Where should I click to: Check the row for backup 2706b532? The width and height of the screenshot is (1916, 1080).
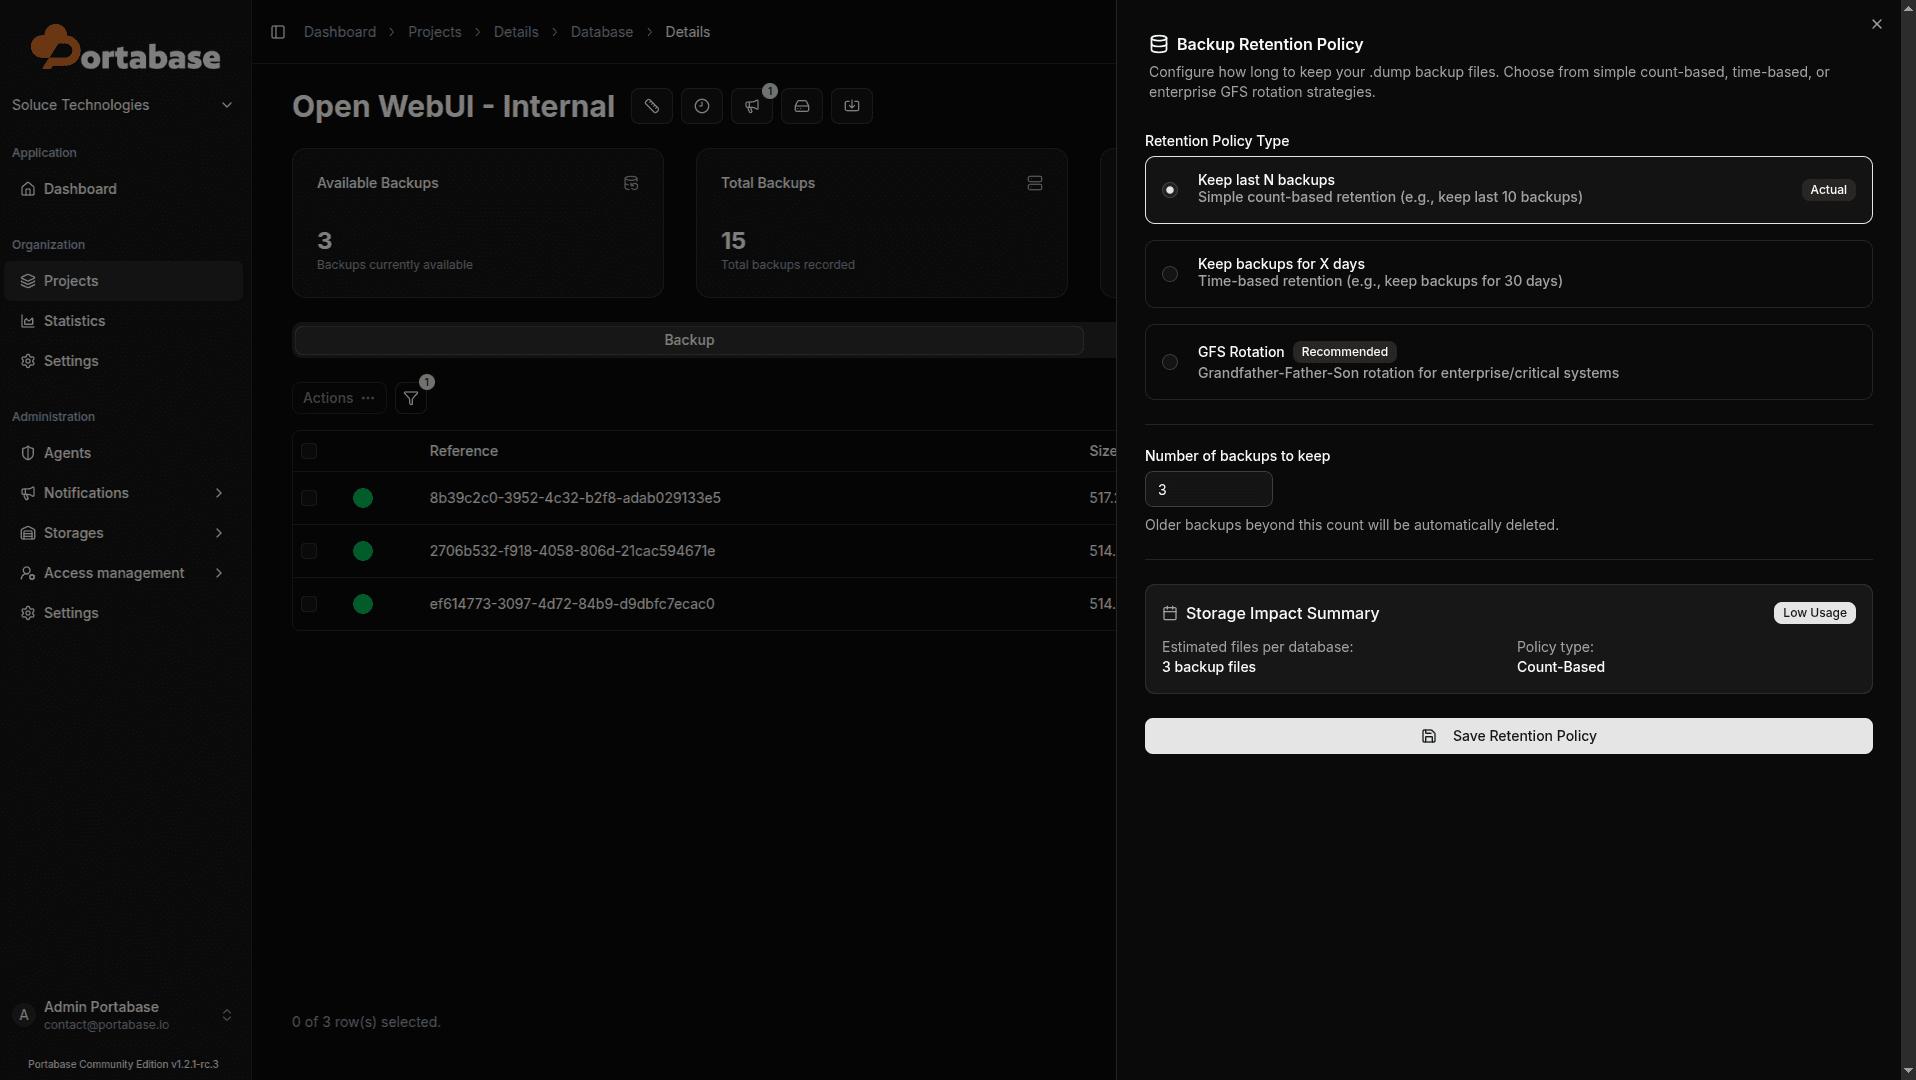tap(309, 551)
